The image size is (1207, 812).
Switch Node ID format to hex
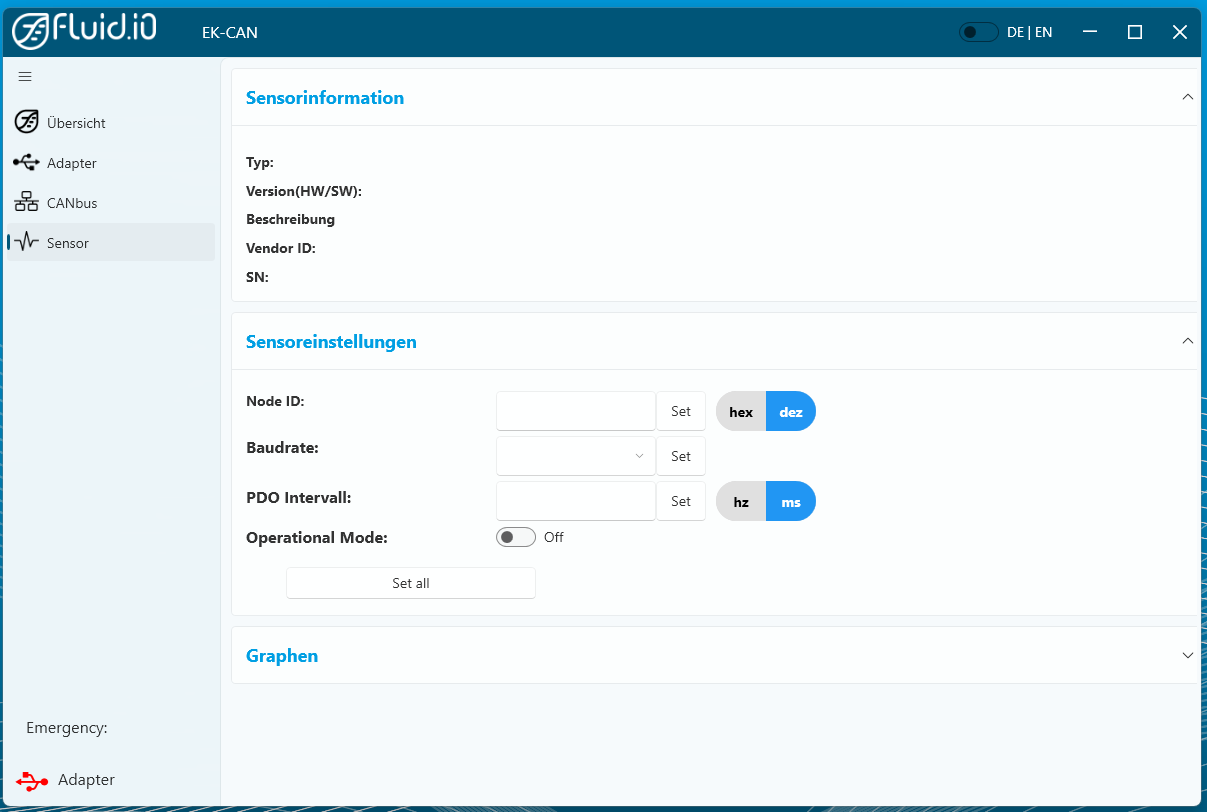point(741,412)
